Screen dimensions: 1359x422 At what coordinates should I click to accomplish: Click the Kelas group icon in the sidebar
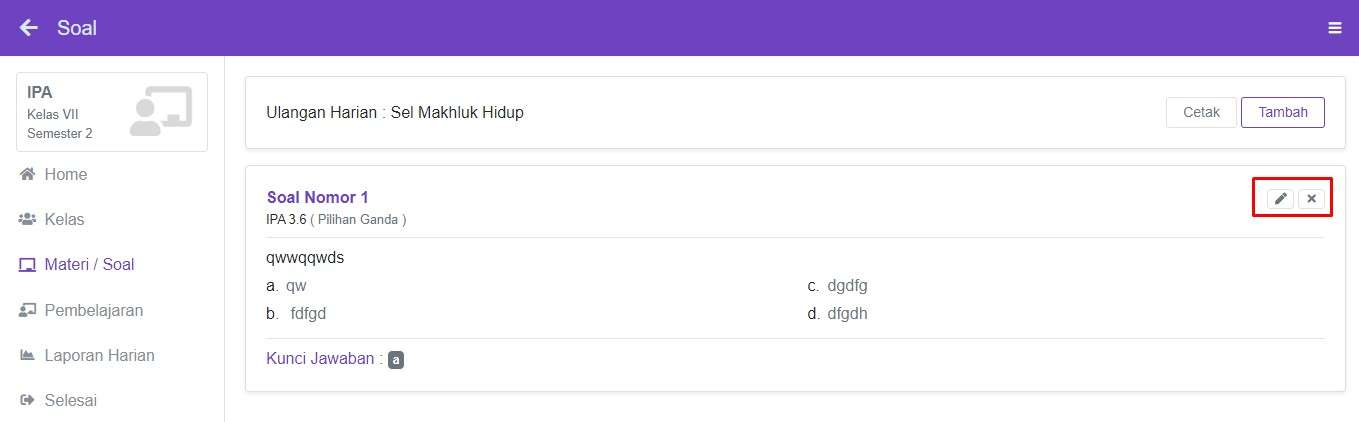[x=28, y=220]
